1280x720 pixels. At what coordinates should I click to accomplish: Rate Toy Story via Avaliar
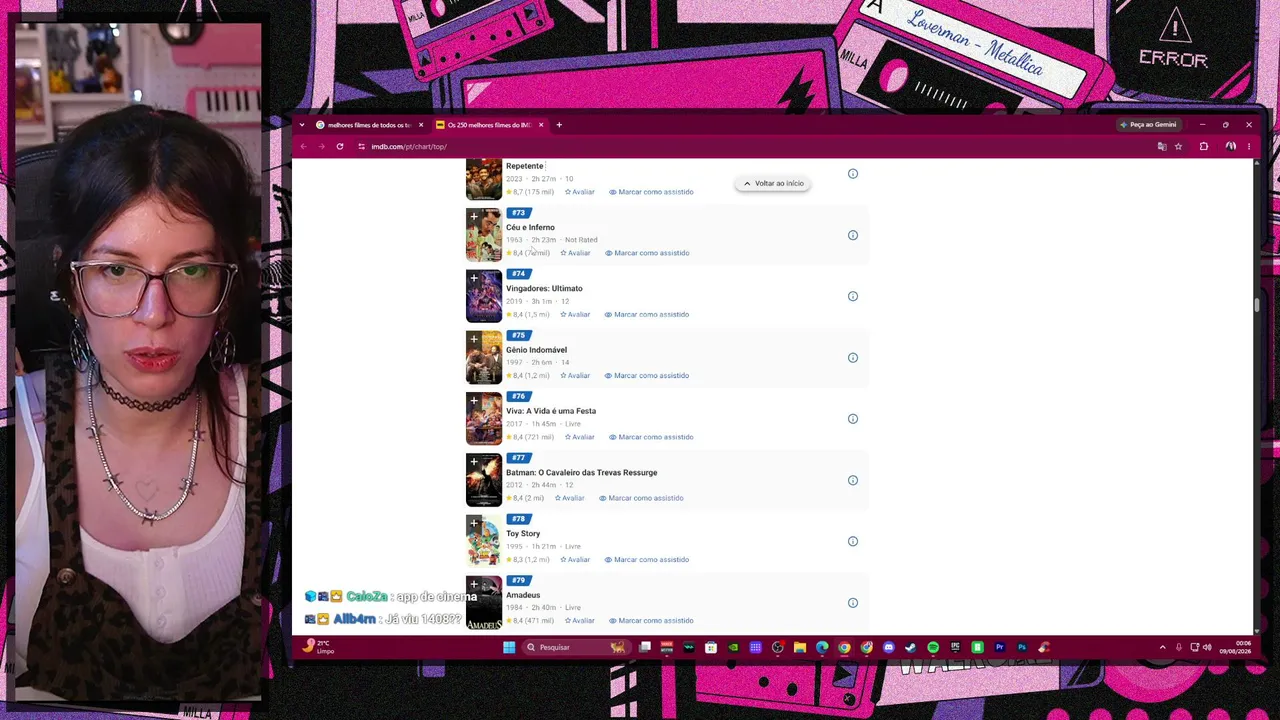click(575, 560)
